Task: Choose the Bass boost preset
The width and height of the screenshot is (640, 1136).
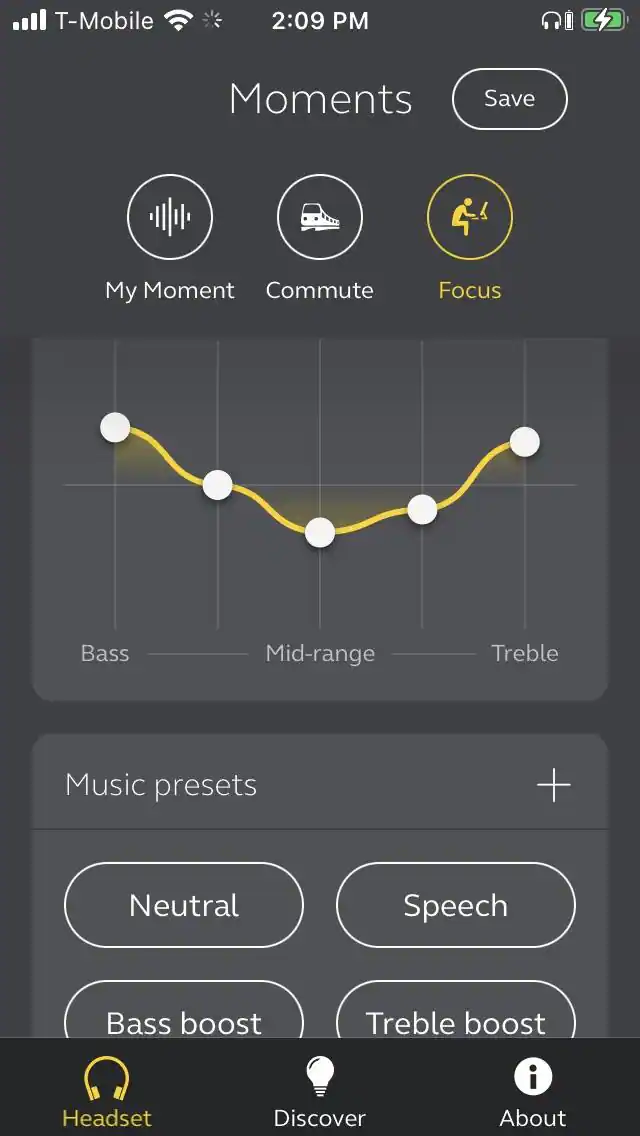Action: coord(184,1020)
